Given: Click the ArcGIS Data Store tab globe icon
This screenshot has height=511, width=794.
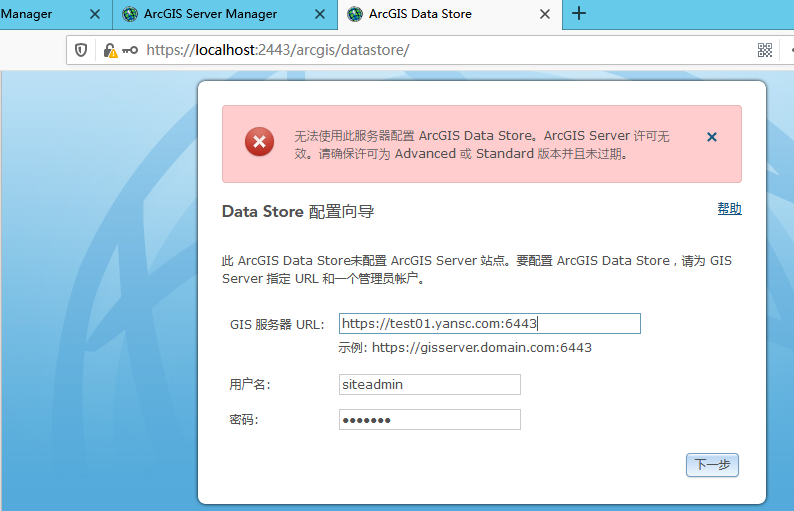Looking at the screenshot, I should tap(355, 14).
